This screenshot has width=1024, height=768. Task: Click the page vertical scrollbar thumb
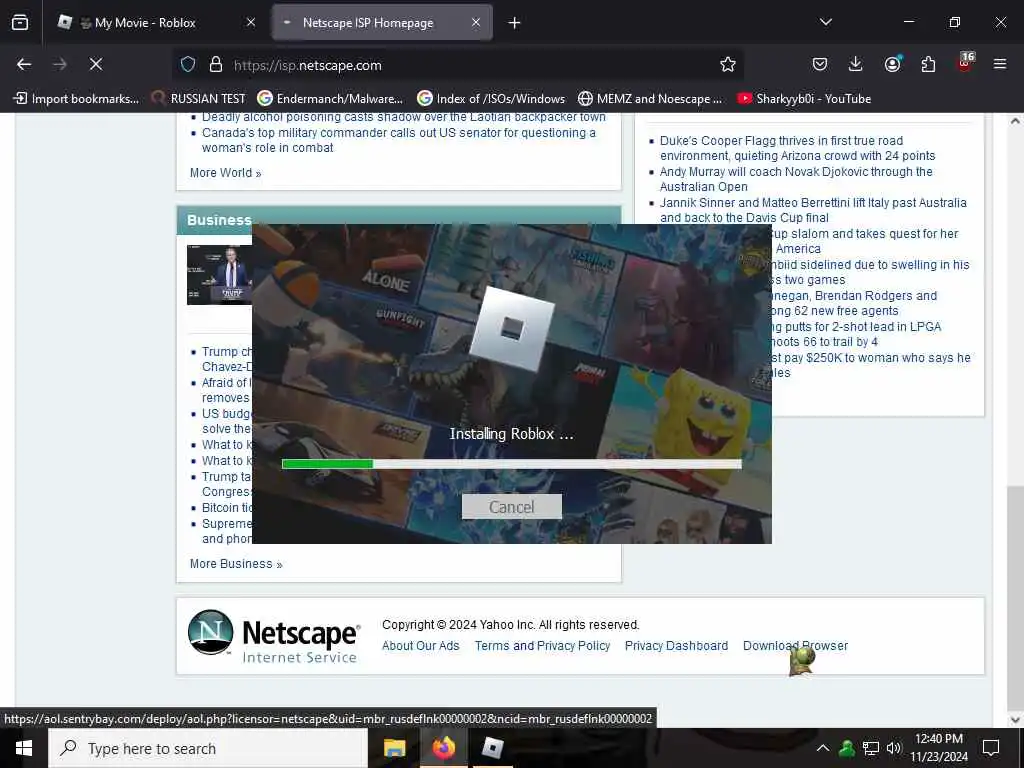pyautogui.click(x=1015, y=596)
